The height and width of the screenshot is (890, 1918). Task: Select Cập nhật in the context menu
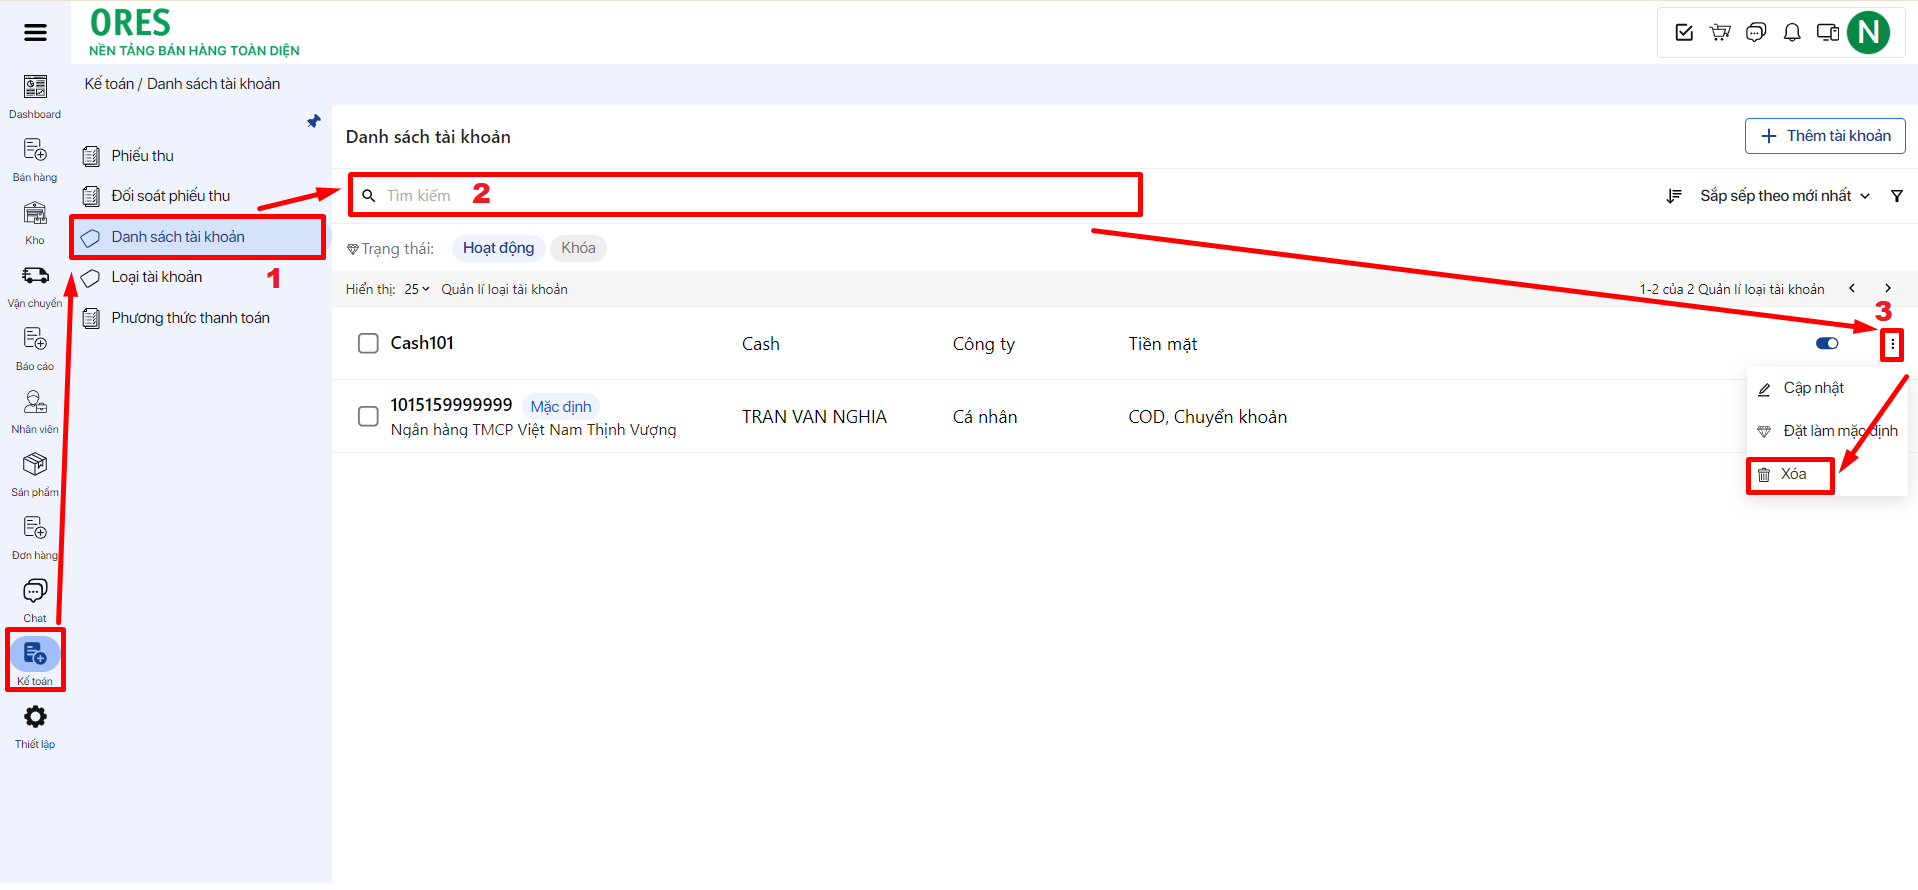tap(1812, 389)
